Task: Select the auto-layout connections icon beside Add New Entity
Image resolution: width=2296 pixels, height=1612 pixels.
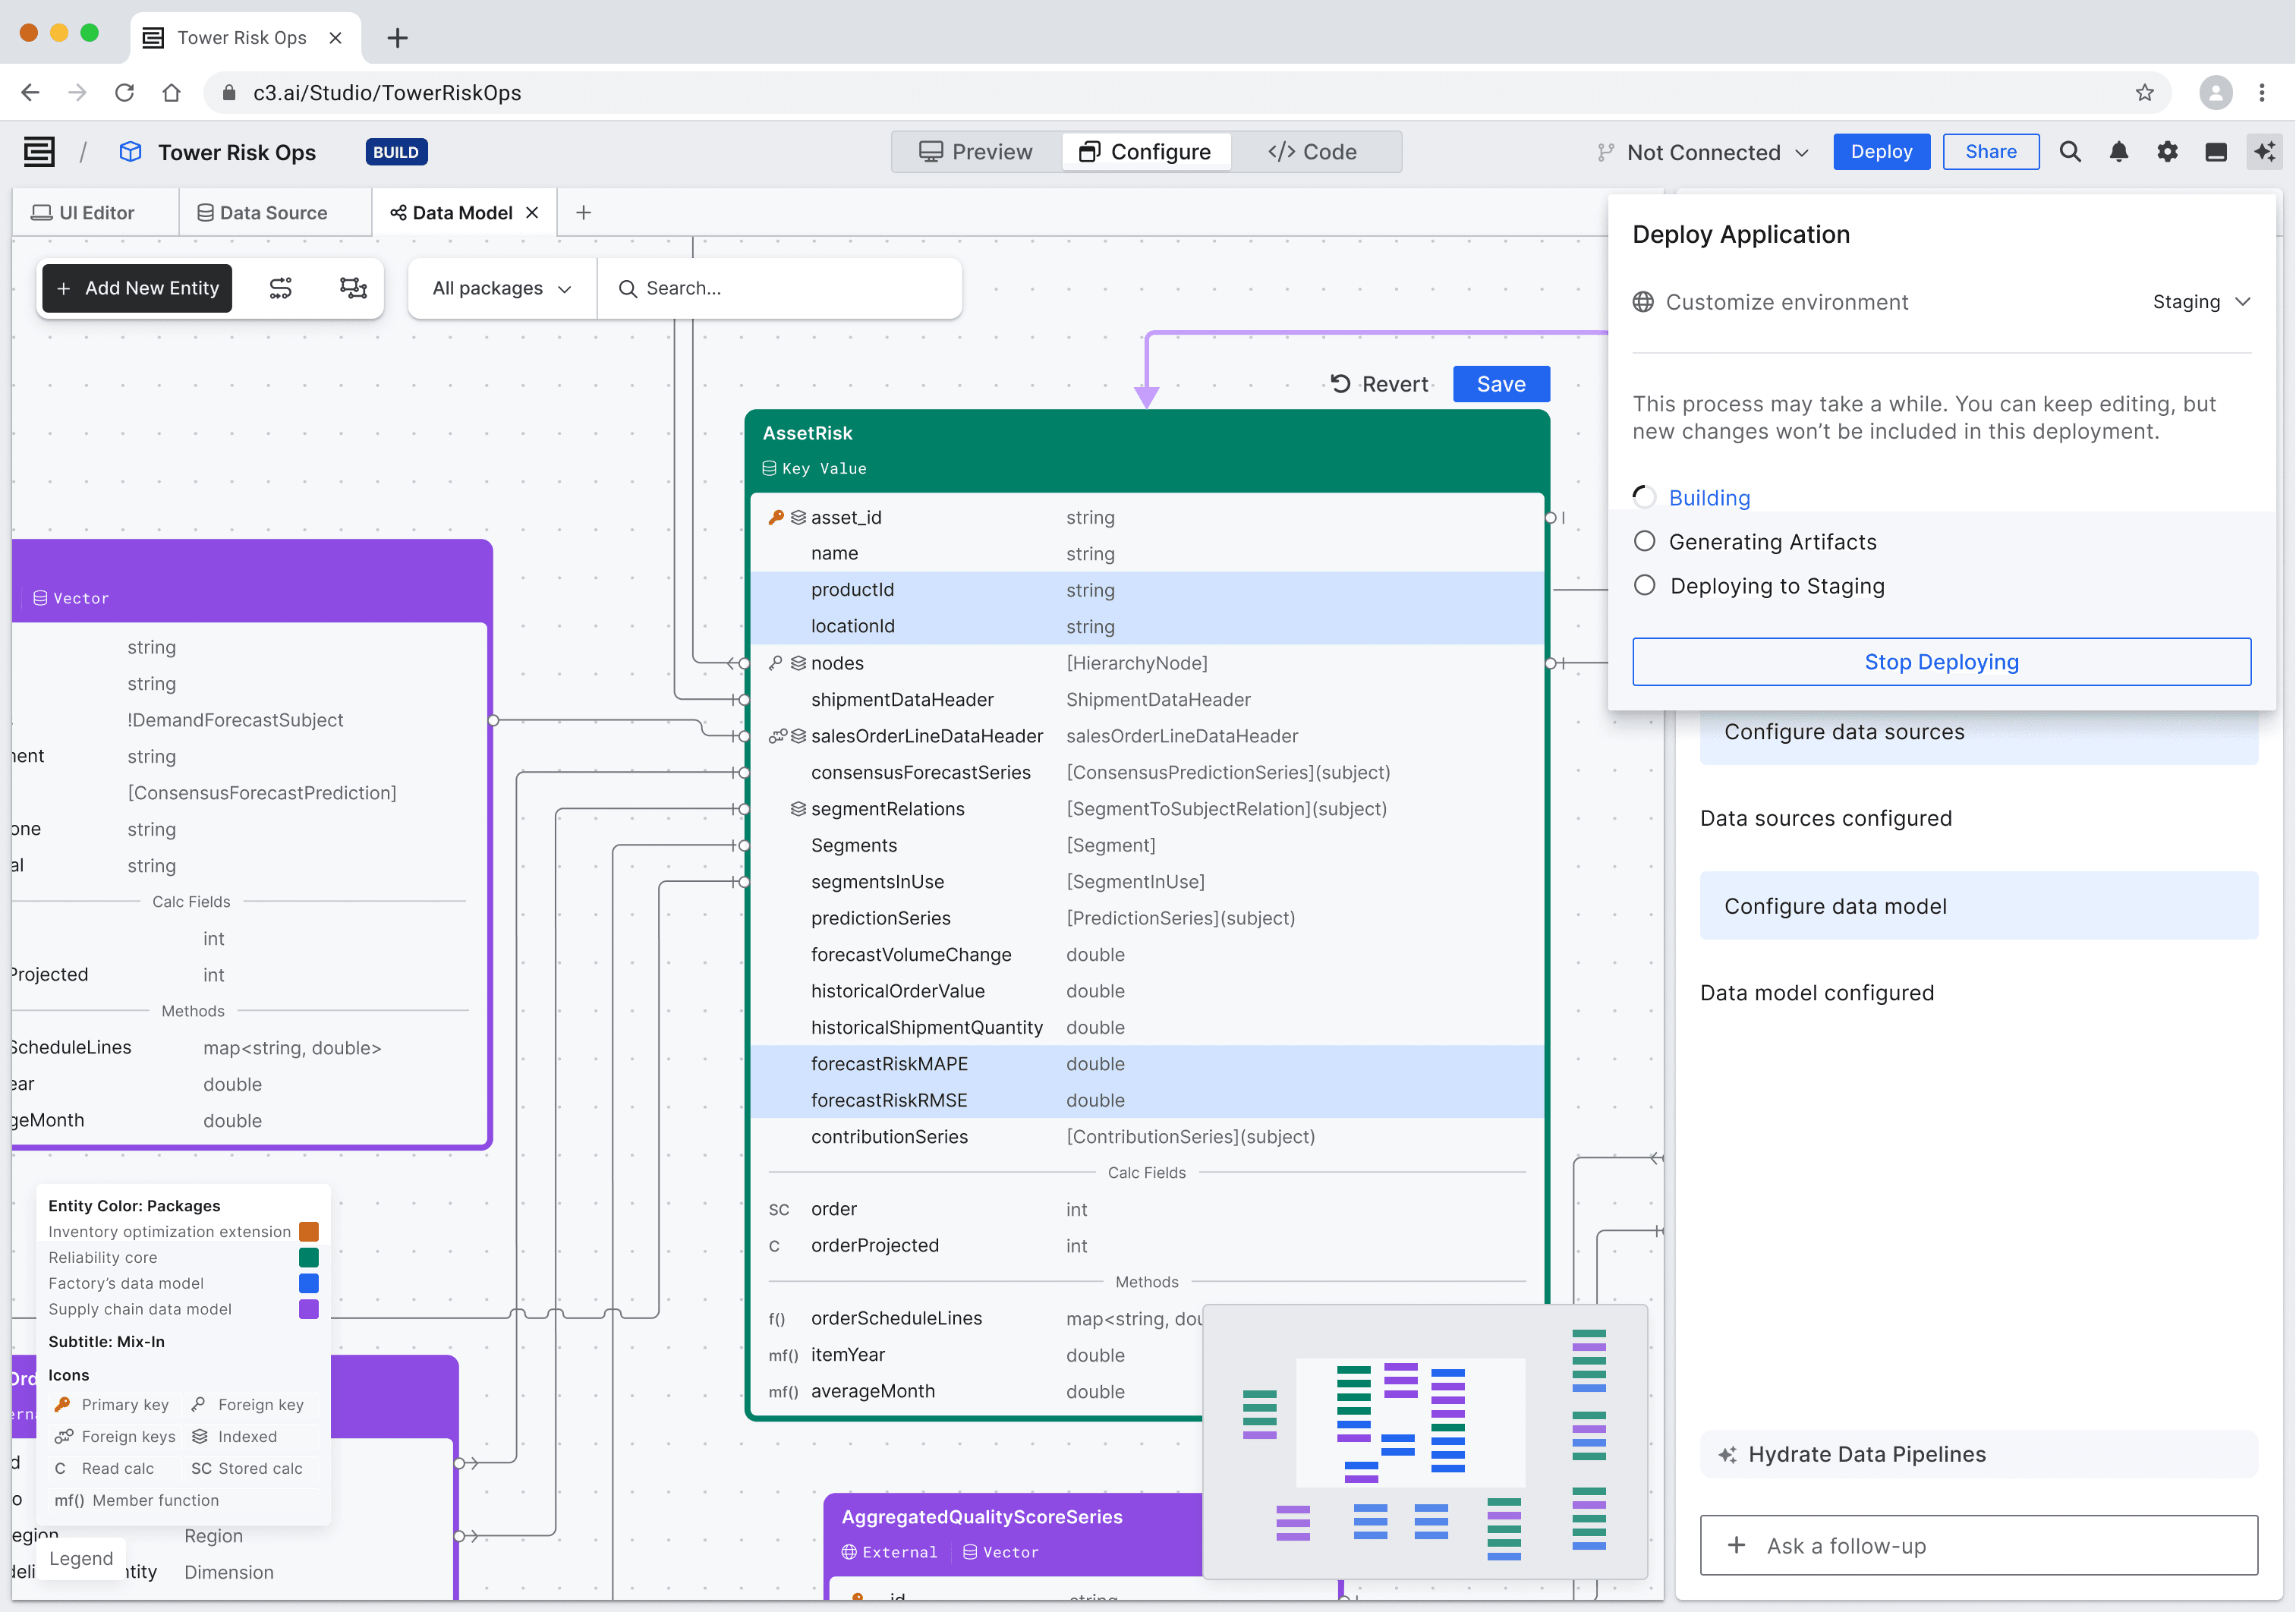Action: tap(281, 288)
